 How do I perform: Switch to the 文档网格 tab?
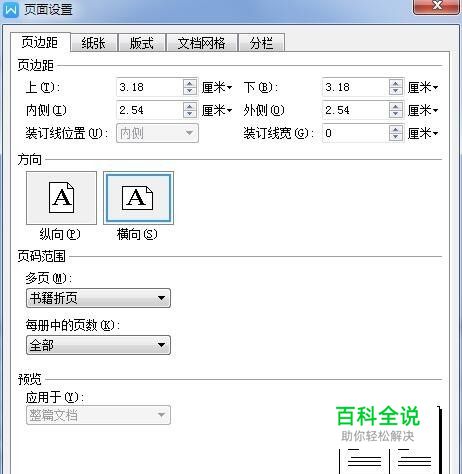[x=202, y=43]
